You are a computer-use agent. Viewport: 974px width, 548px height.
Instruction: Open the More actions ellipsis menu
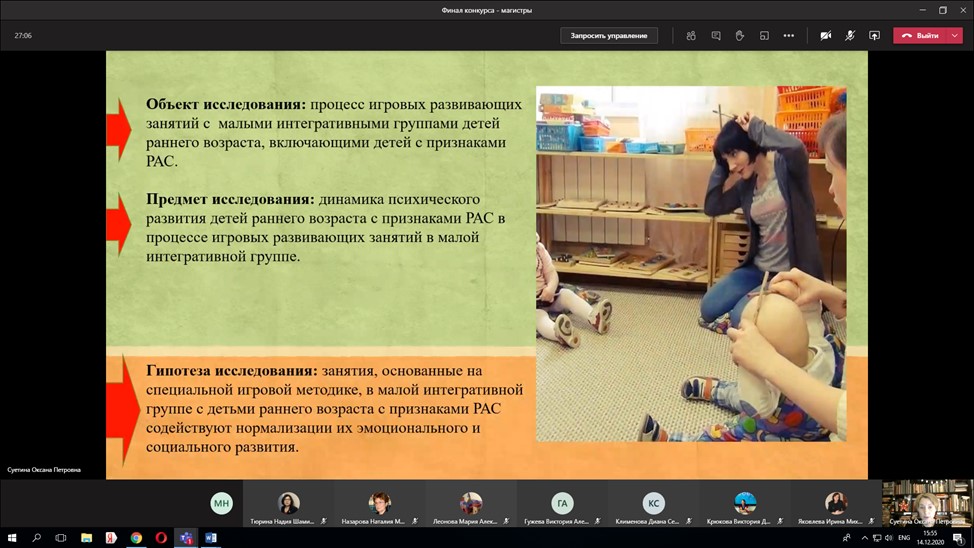click(789, 35)
